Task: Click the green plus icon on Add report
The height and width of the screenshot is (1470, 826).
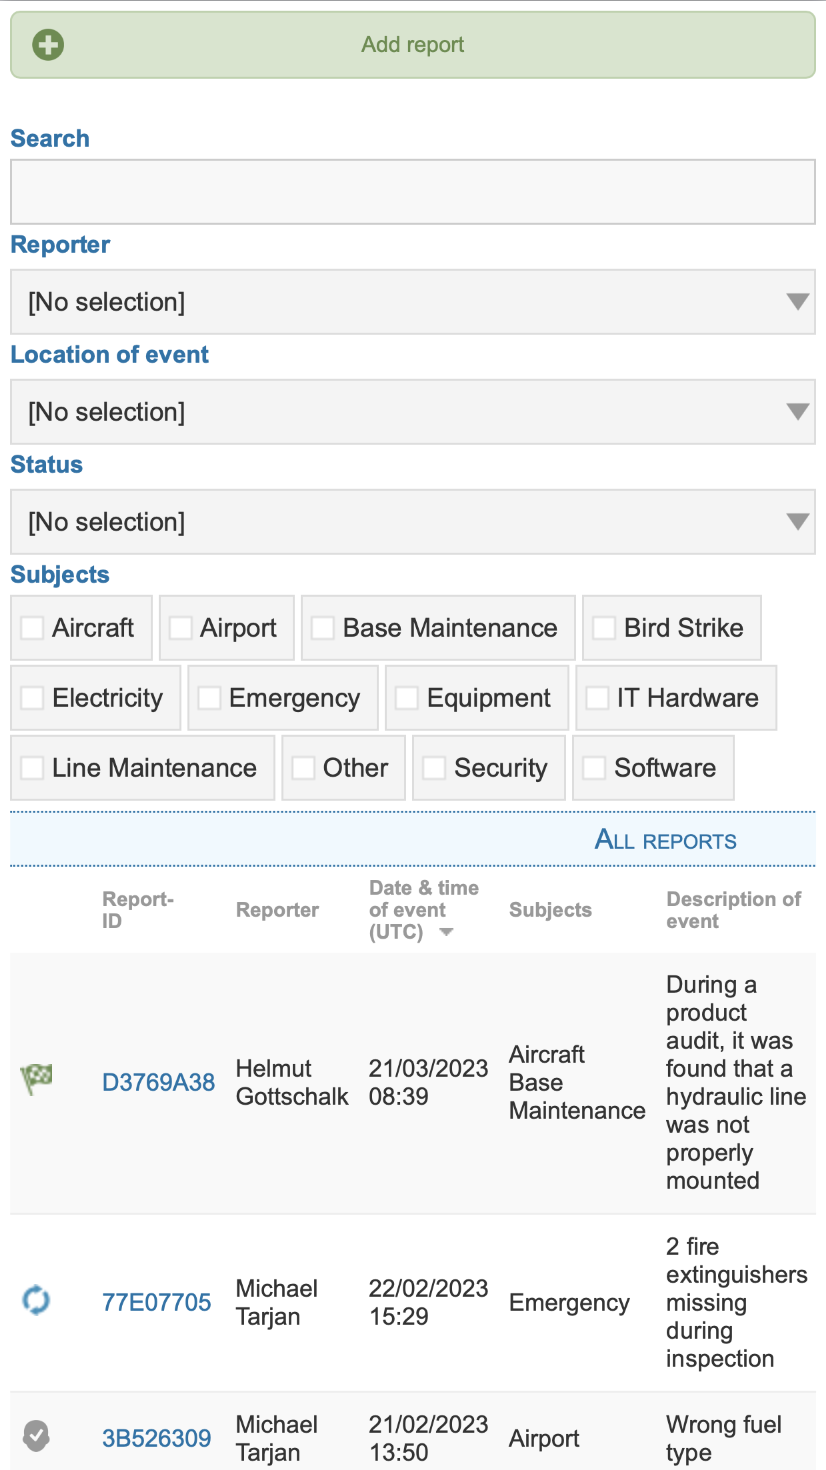Action: 48,44
